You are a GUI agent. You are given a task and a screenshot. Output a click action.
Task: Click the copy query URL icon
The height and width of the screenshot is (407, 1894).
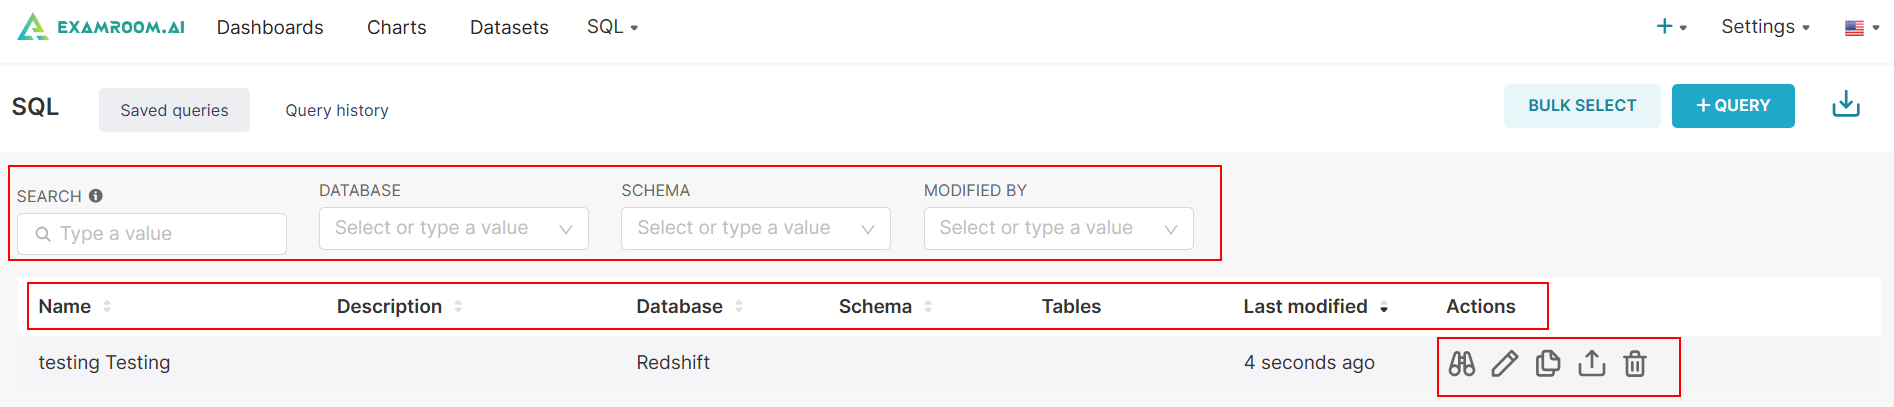pyautogui.click(x=1547, y=364)
